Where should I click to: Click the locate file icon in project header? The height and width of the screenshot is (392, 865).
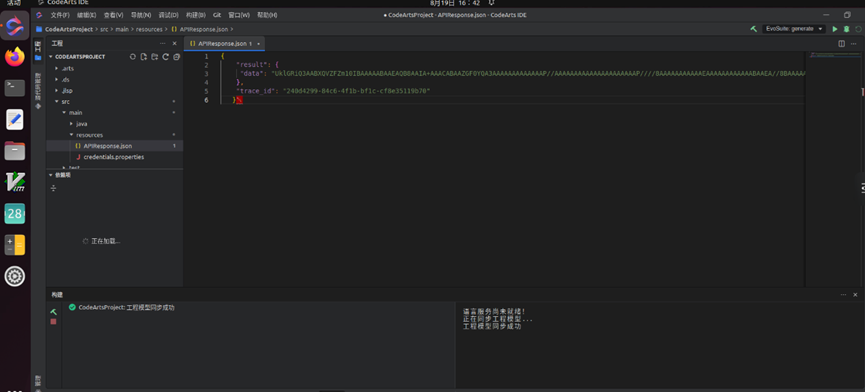tap(132, 57)
